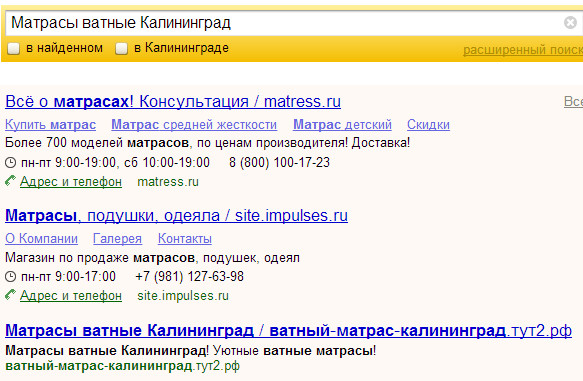Open the 'расширенный поиск' link
Screen dimensions: 583x381
[523, 50]
